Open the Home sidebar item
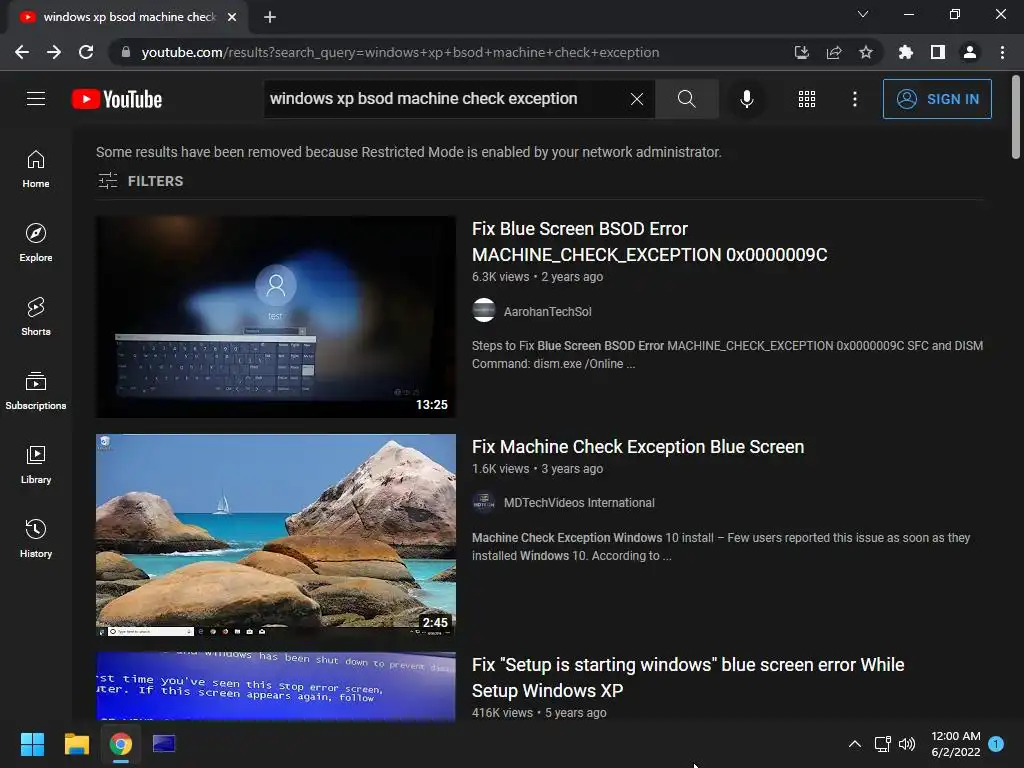1024x768 pixels. coord(36,169)
